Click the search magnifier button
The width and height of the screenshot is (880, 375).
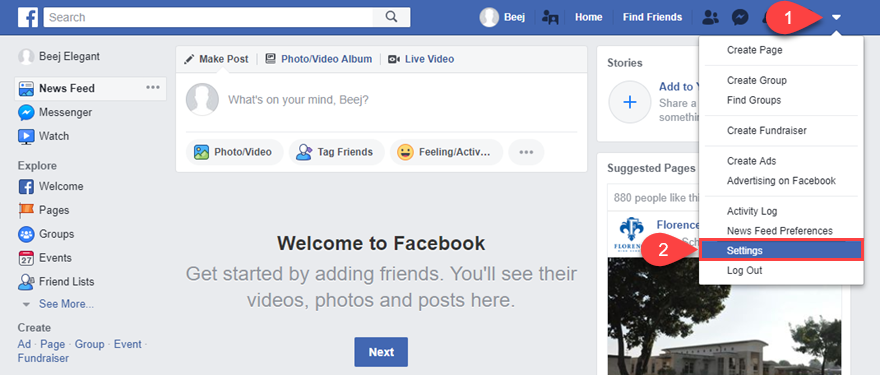tap(392, 17)
